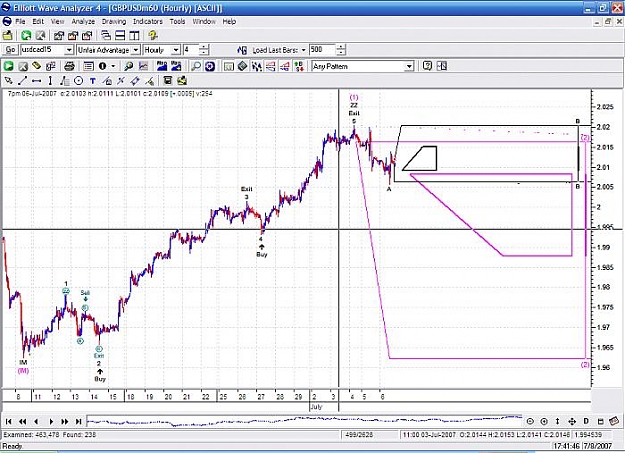625x453 pixels.
Task: Click the yellow question mark help icon
Action: 153,35
